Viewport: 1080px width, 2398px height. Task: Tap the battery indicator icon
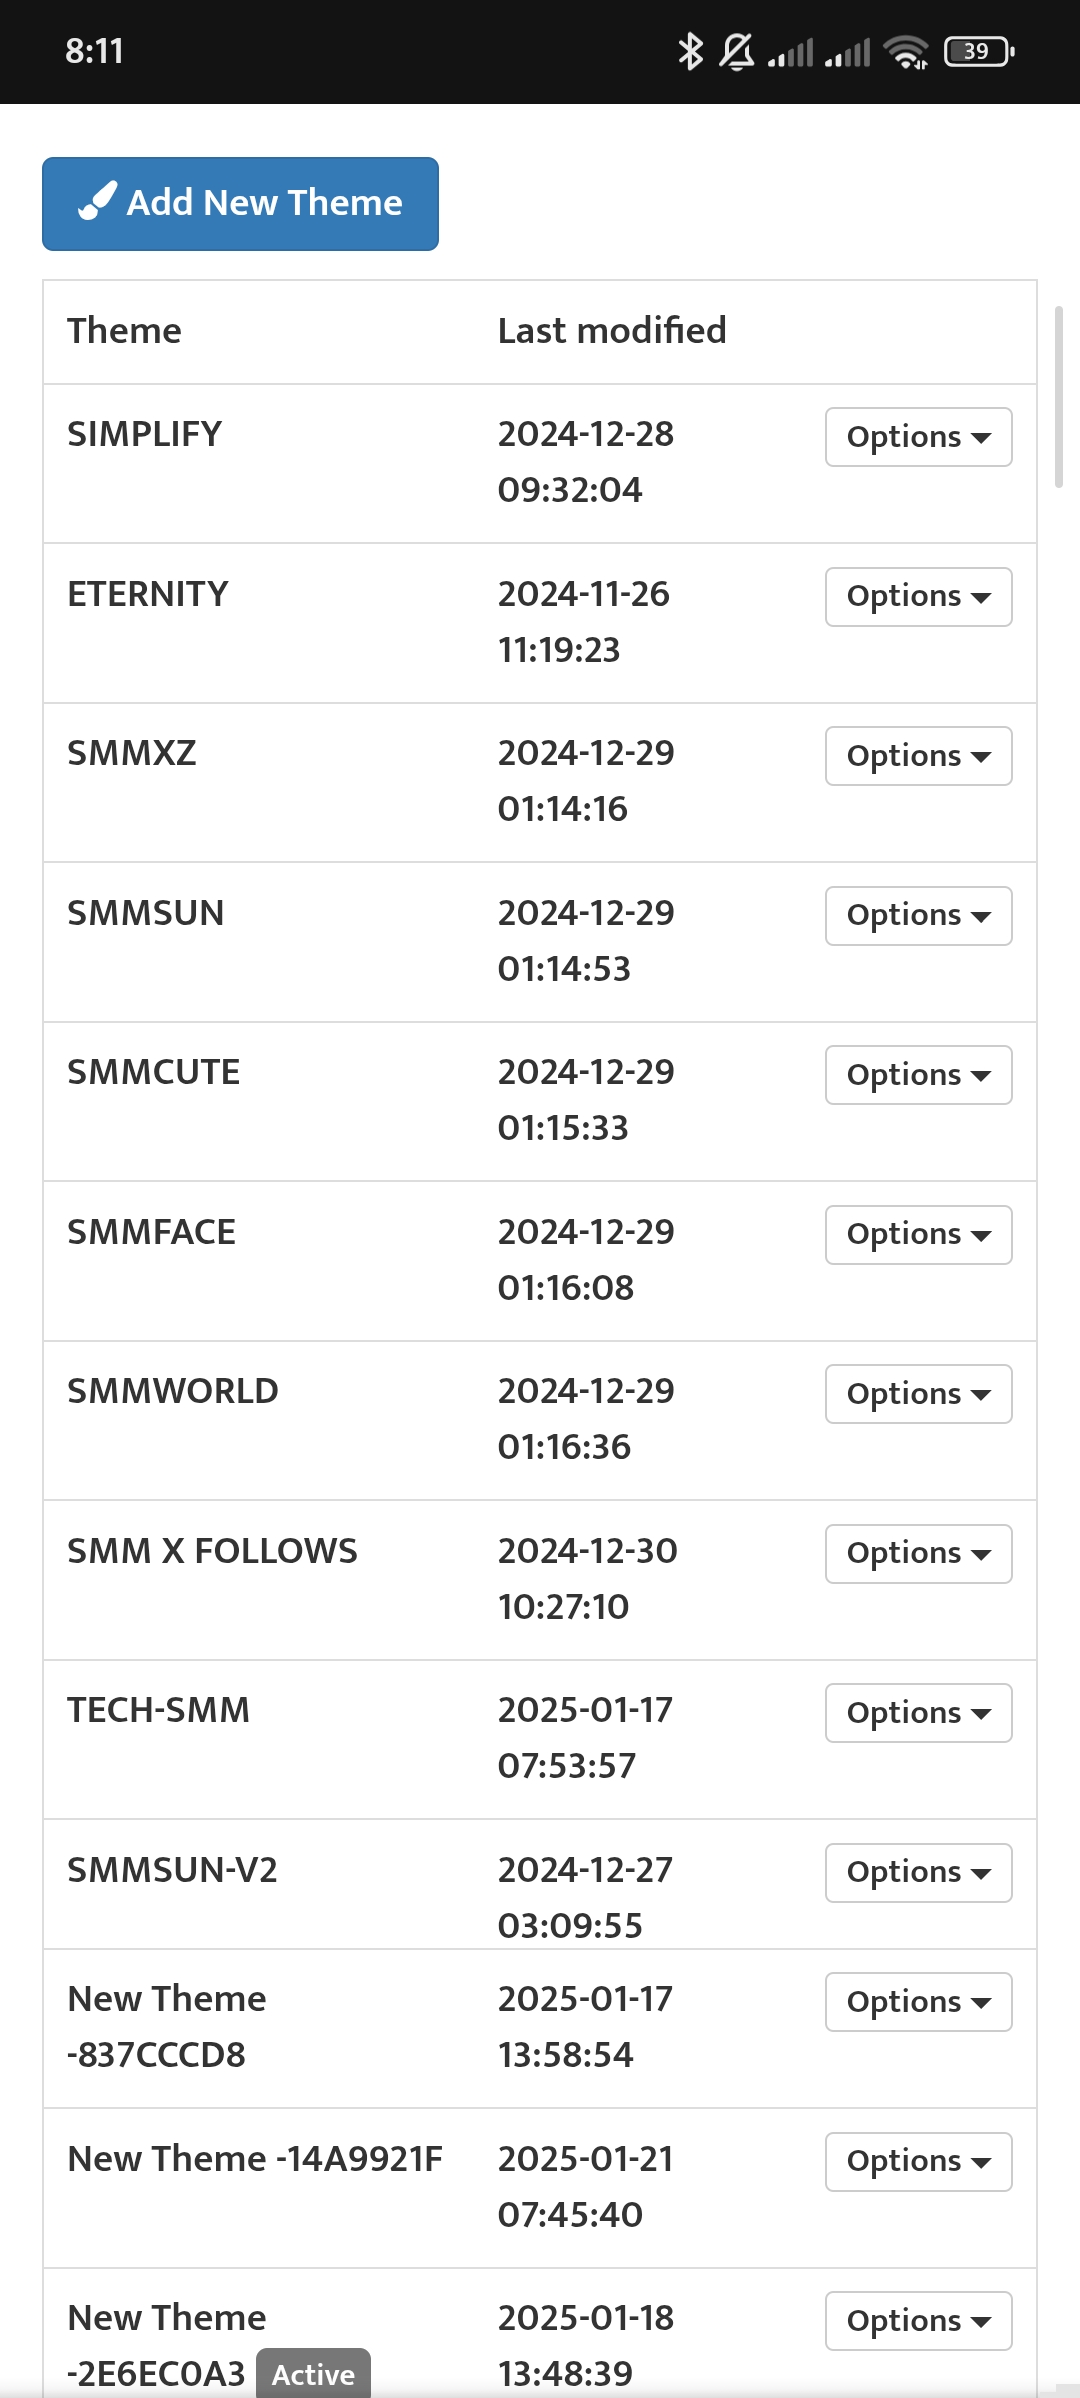tap(978, 51)
